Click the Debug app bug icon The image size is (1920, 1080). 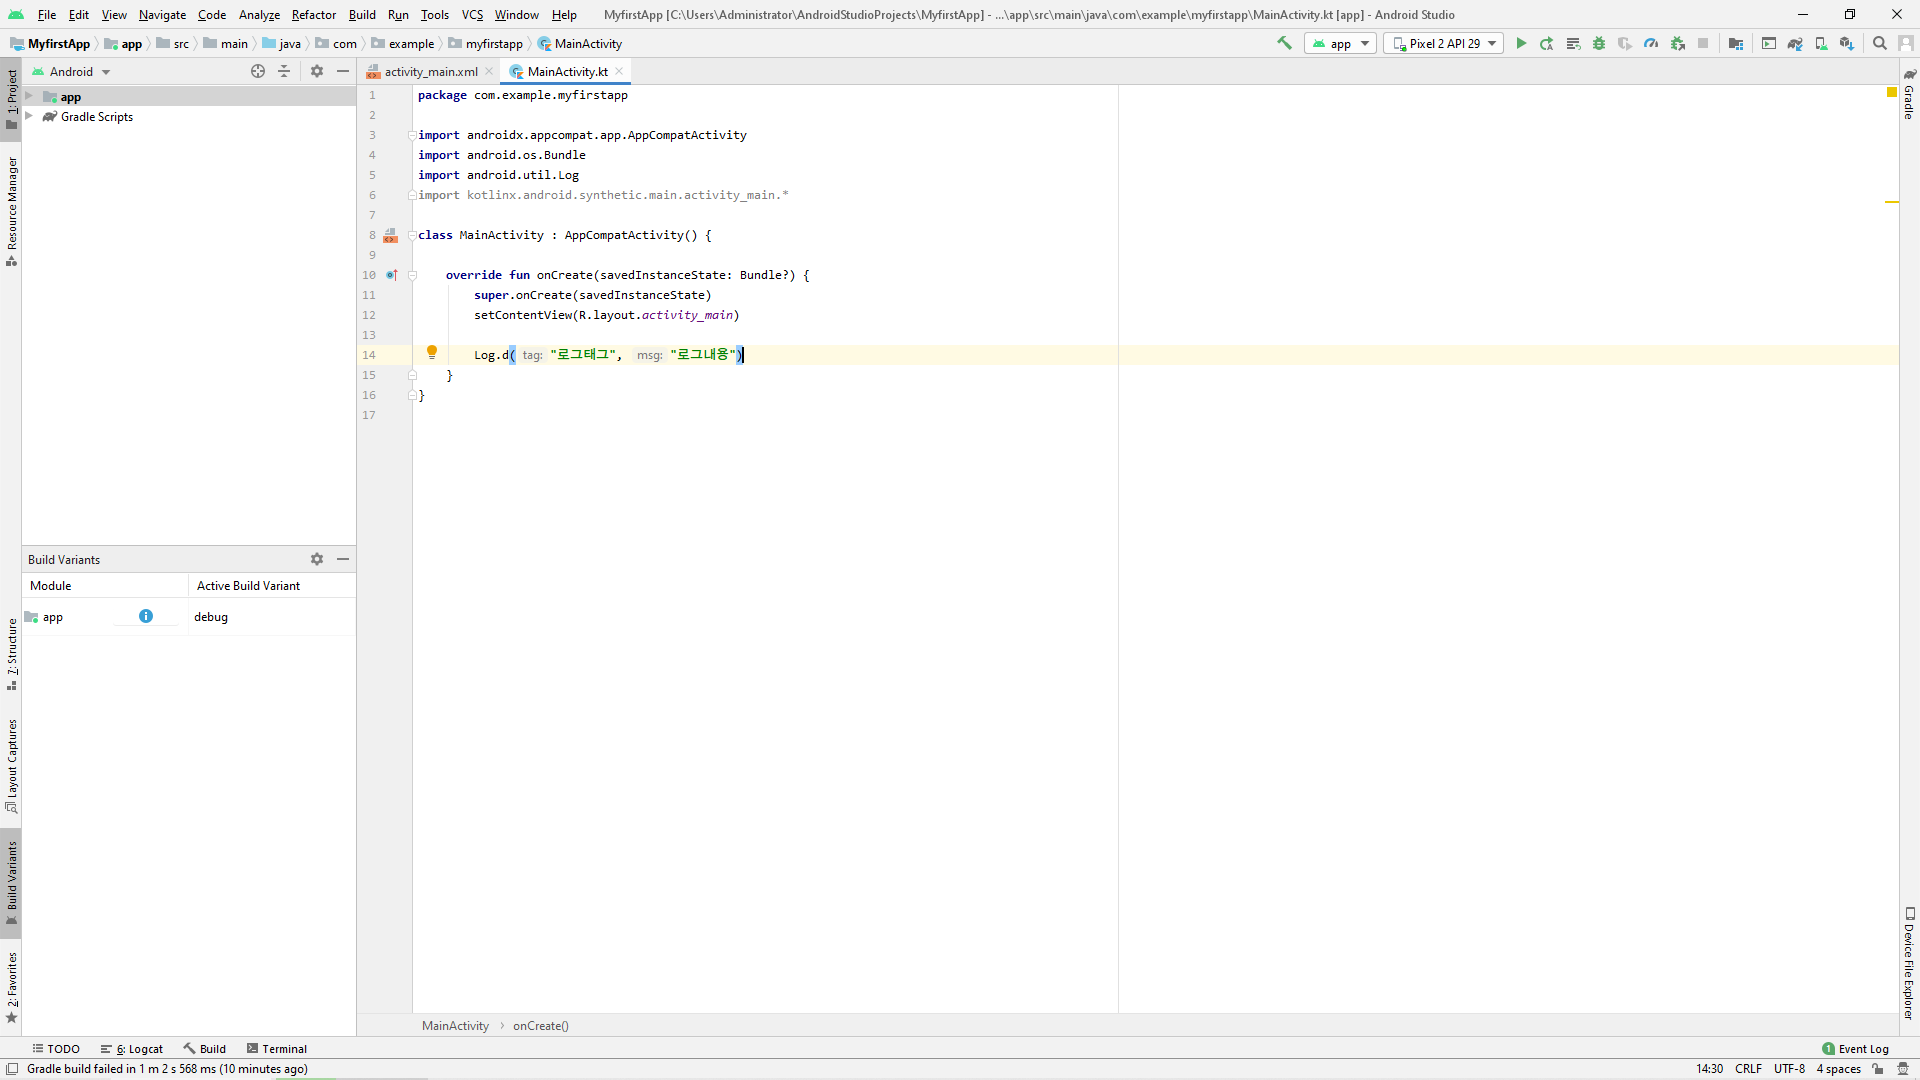click(x=1599, y=43)
